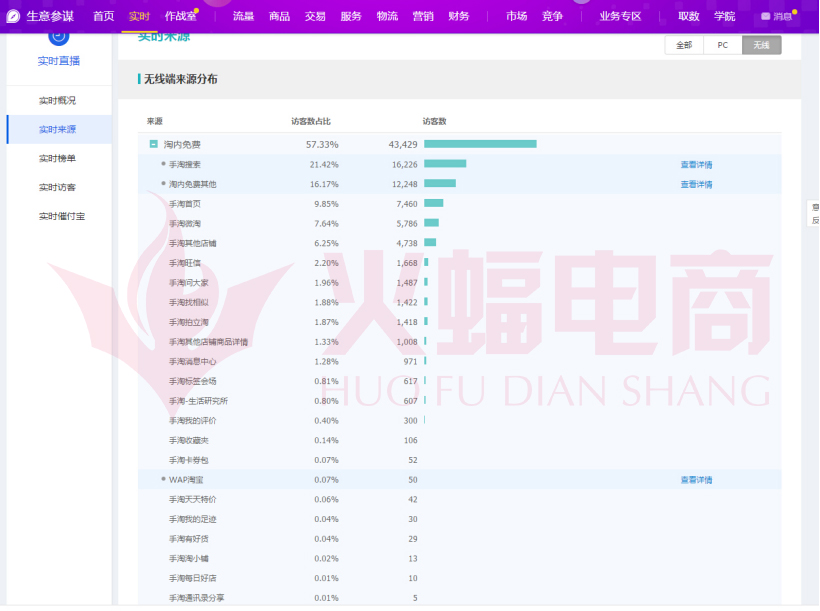
Task: Click the 来源 column header
Action: point(155,121)
